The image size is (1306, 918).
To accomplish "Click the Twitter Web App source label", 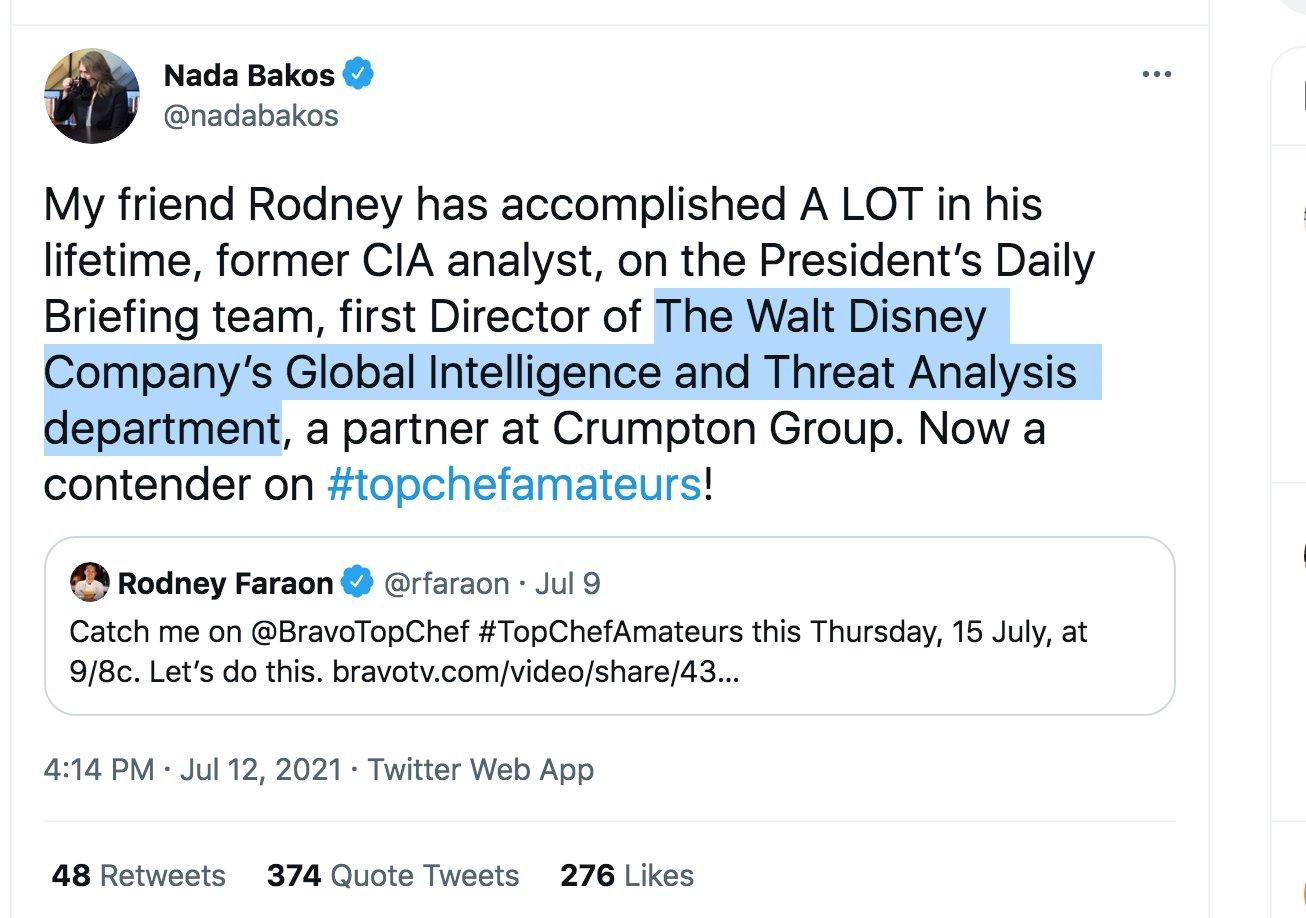I will [480, 770].
